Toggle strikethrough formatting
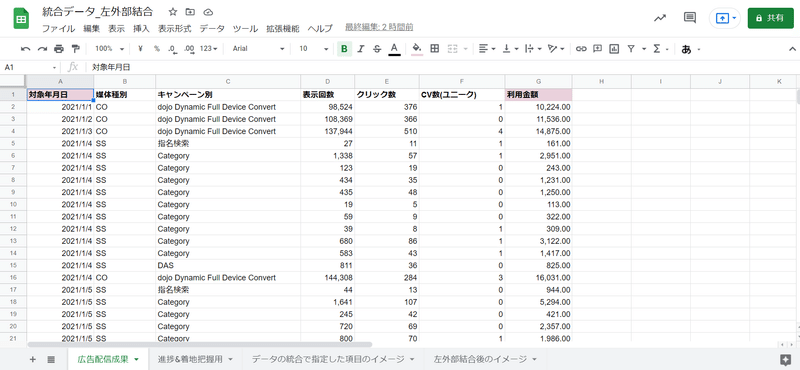 [x=377, y=49]
